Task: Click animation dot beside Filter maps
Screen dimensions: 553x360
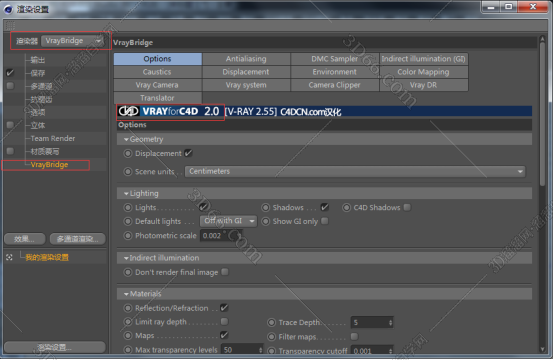Action: click(271, 337)
